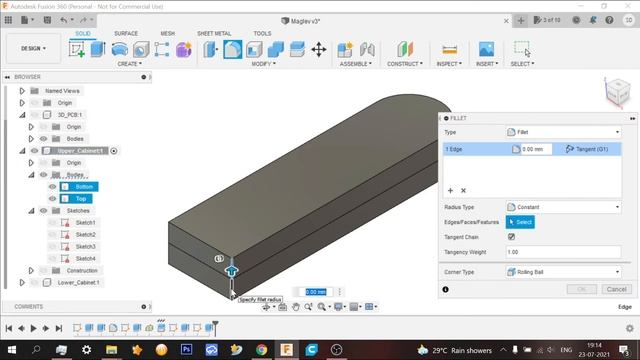
Task: Activate Upper_Cabinet:1 component radio button
Action: pos(114,151)
